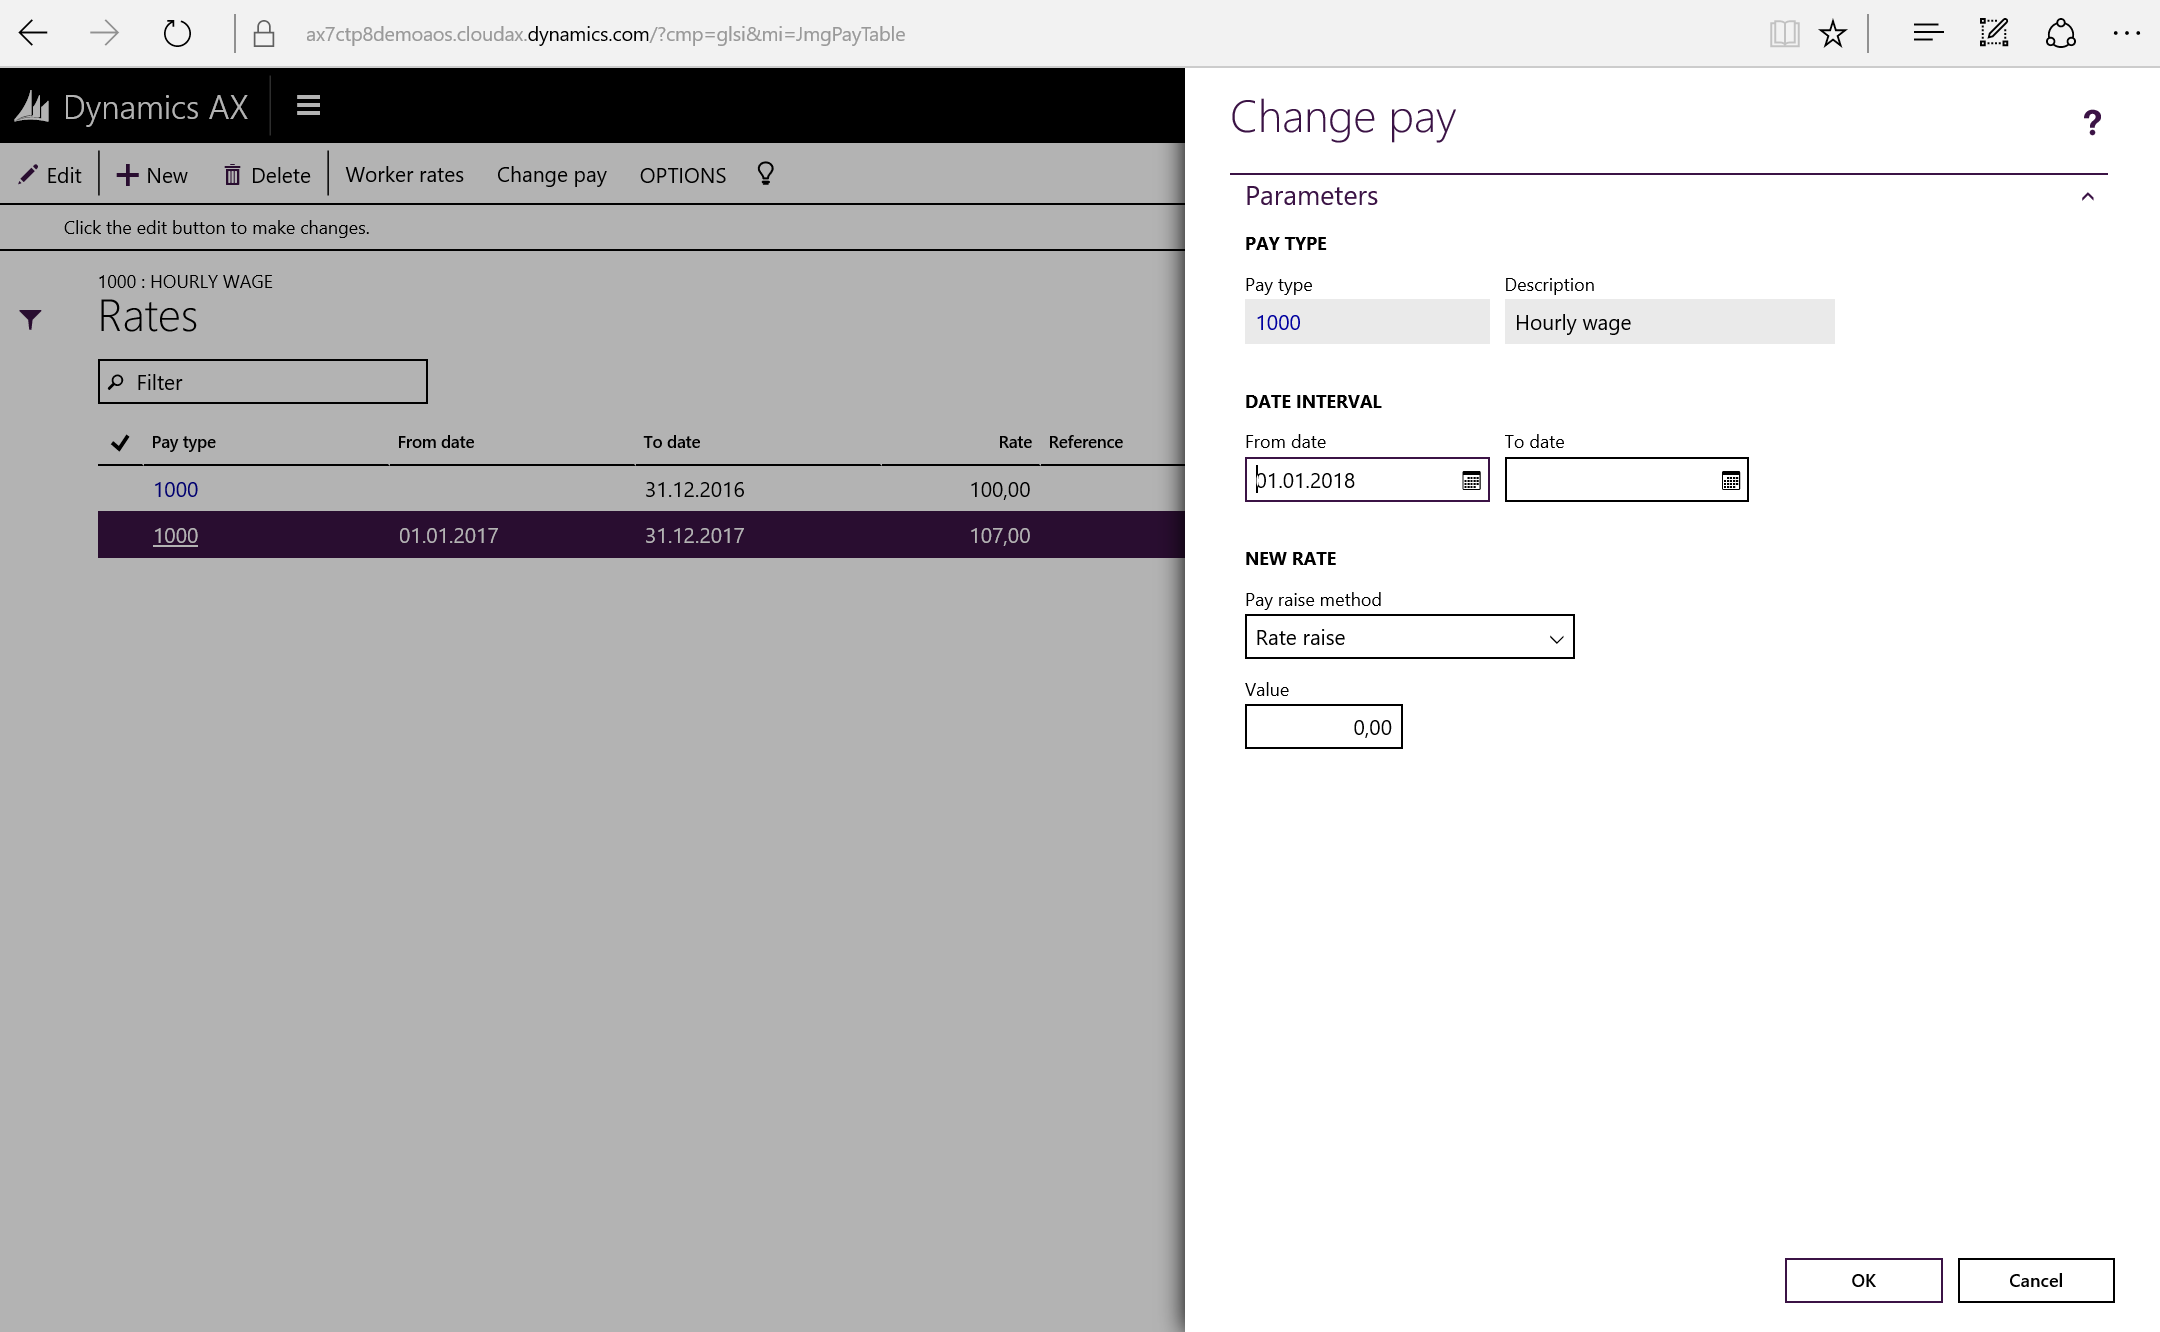
Task: Click the help question mark icon
Action: [x=2091, y=123]
